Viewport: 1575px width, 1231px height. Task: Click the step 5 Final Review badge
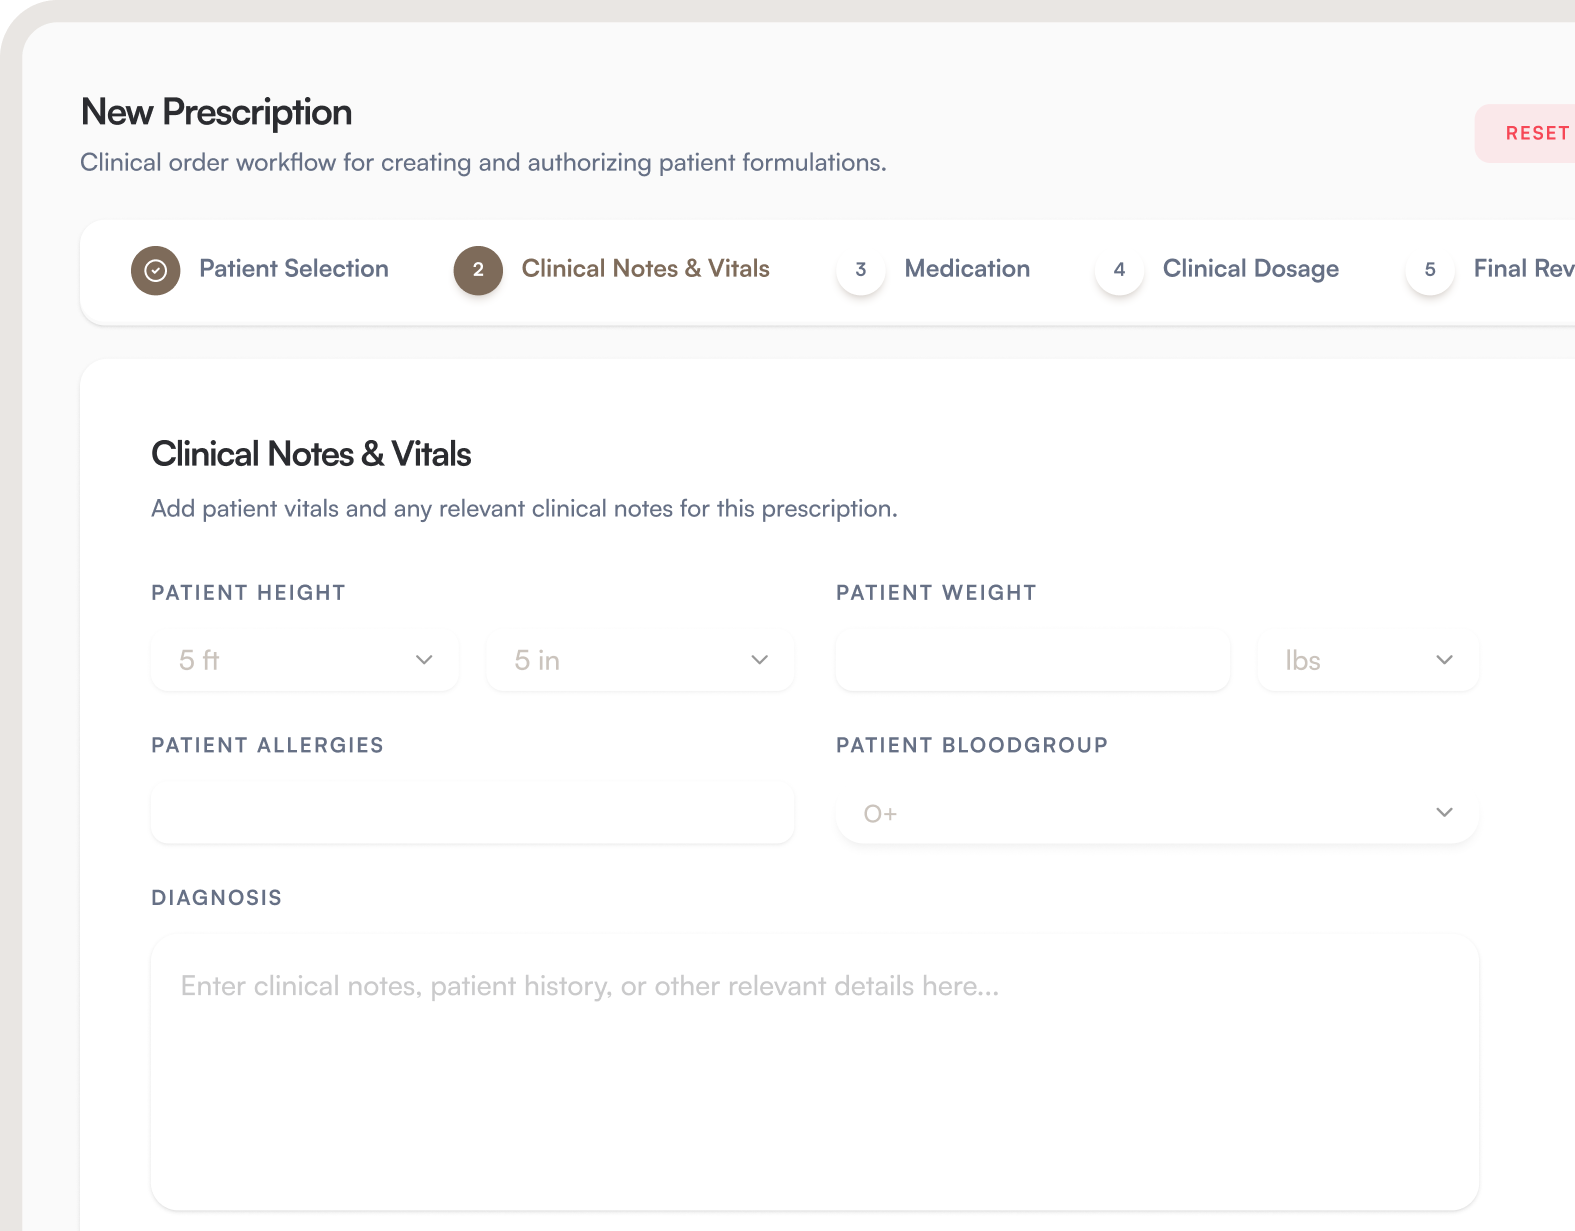click(1430, 270)
